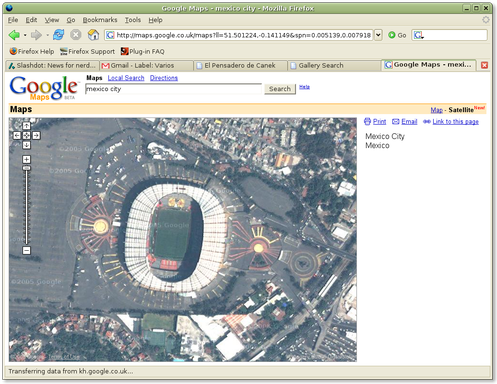Viewport: 497px width, 384px height.
Task: Open the Edit menu
Action: pyautogui.click(x=31, y=20)
